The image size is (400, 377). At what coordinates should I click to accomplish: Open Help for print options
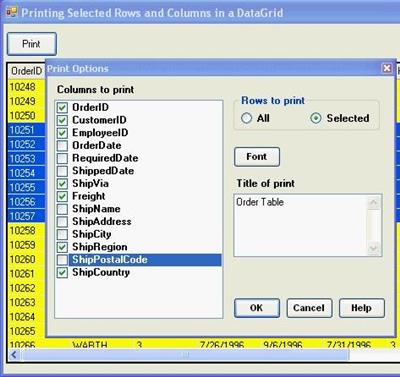362,308
